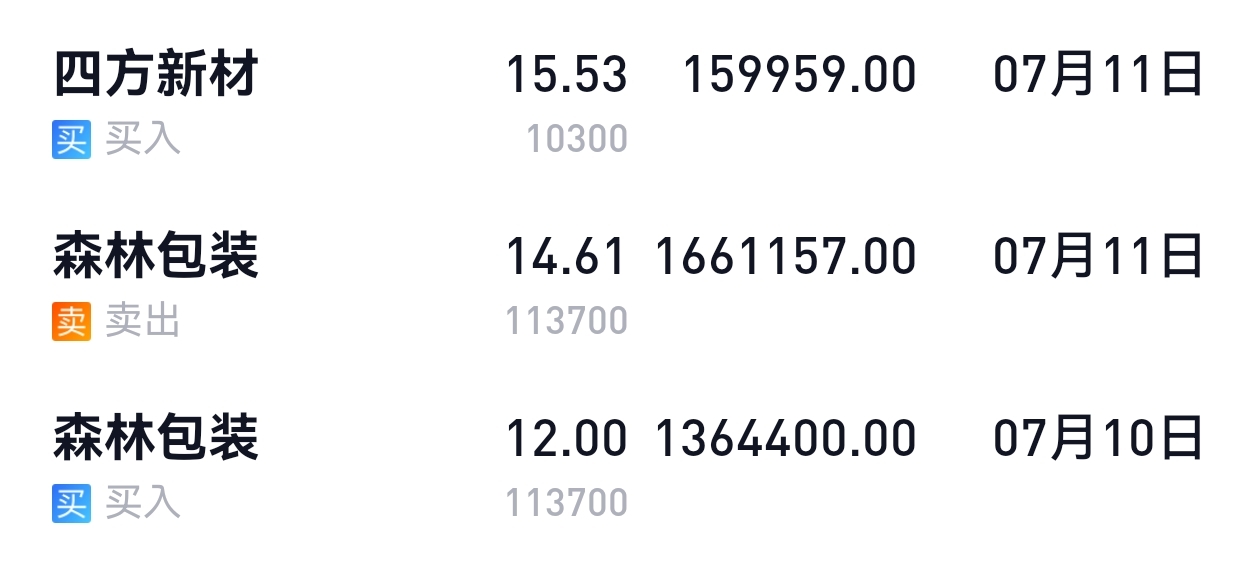Select the 卖出 label under 森林包装

click(143, 321)
